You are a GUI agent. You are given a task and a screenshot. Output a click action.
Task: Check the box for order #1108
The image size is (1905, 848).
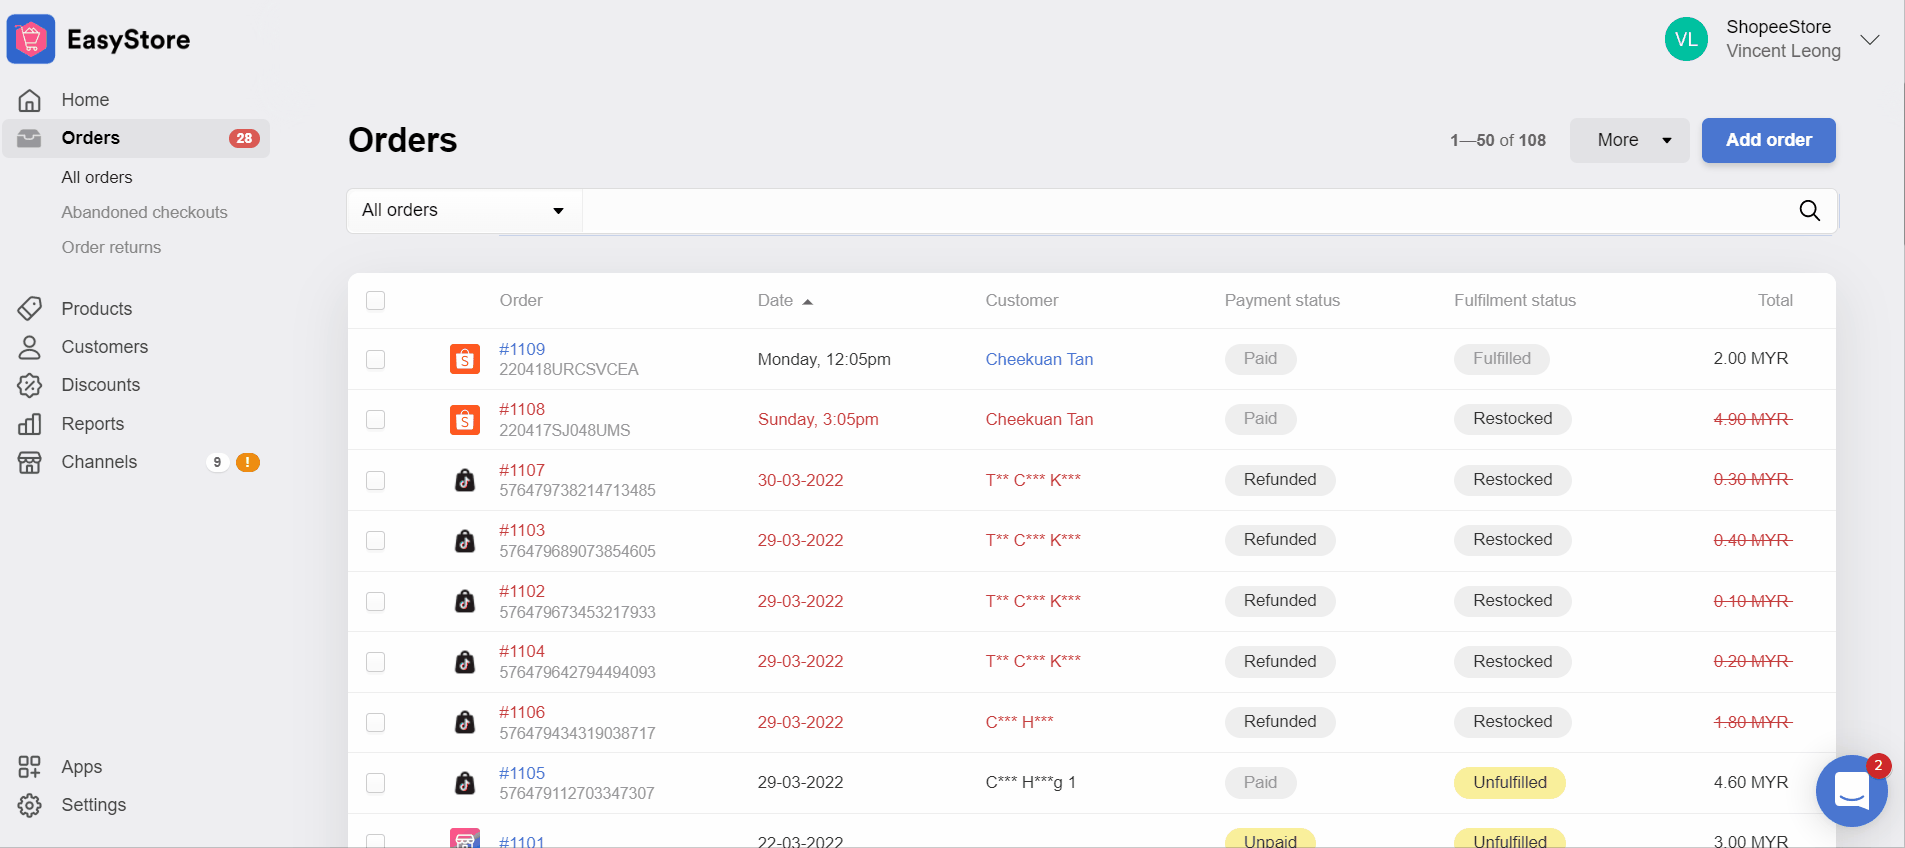[376, 420]
